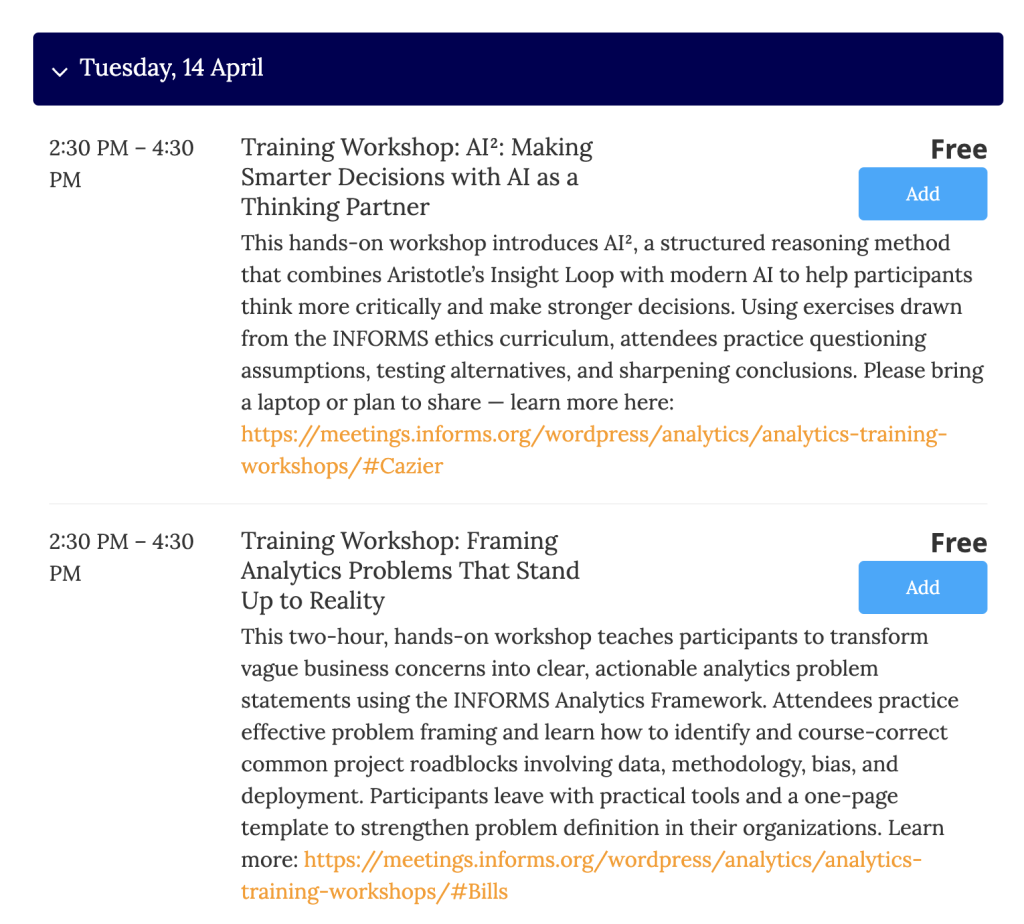Open the #Bills training workshop link
This screenshot has height=924, width=1024.
click(613, 860)
